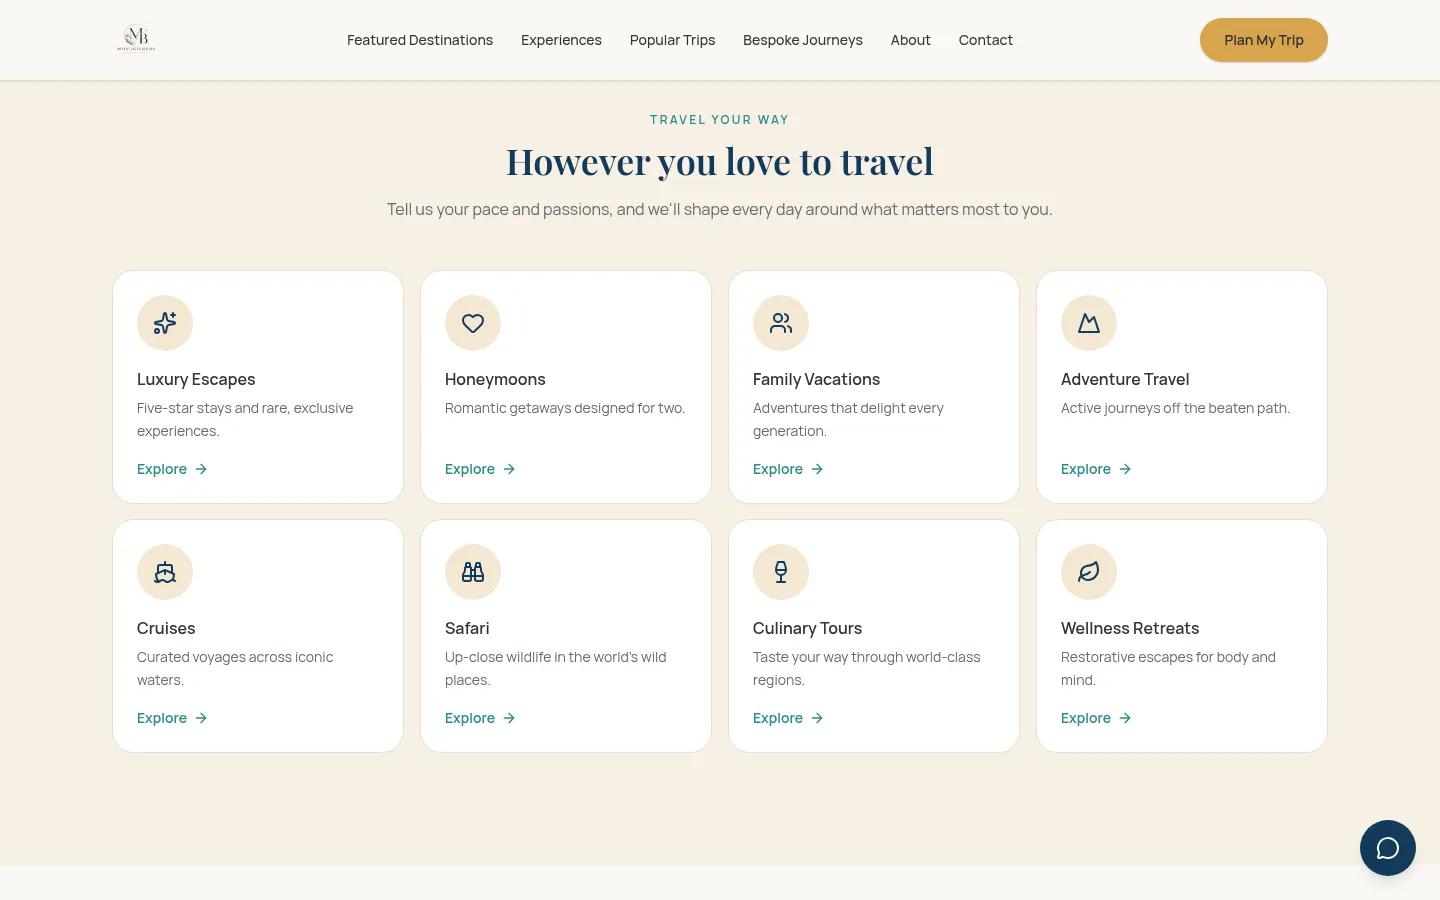Open the chat bubble widget
Viewport: 1440px width, 900px height.
tap(1388, 848)
